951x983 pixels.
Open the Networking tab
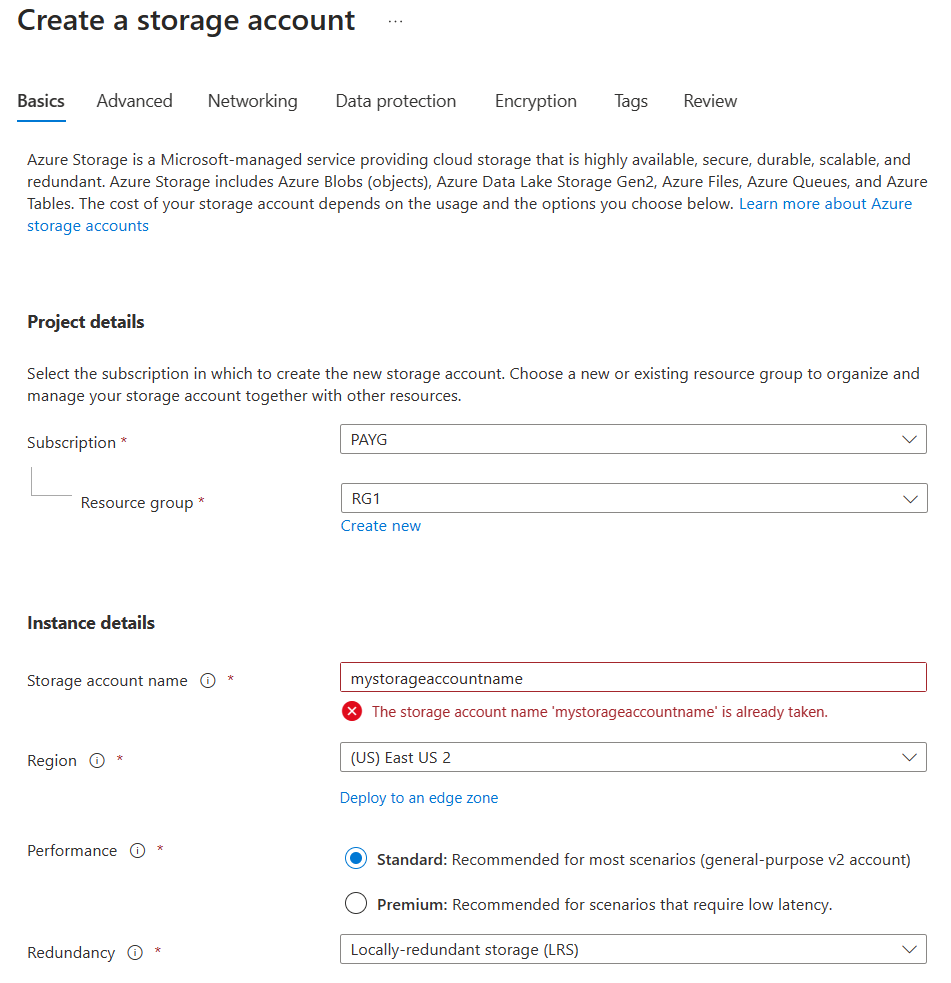(252, 101)
